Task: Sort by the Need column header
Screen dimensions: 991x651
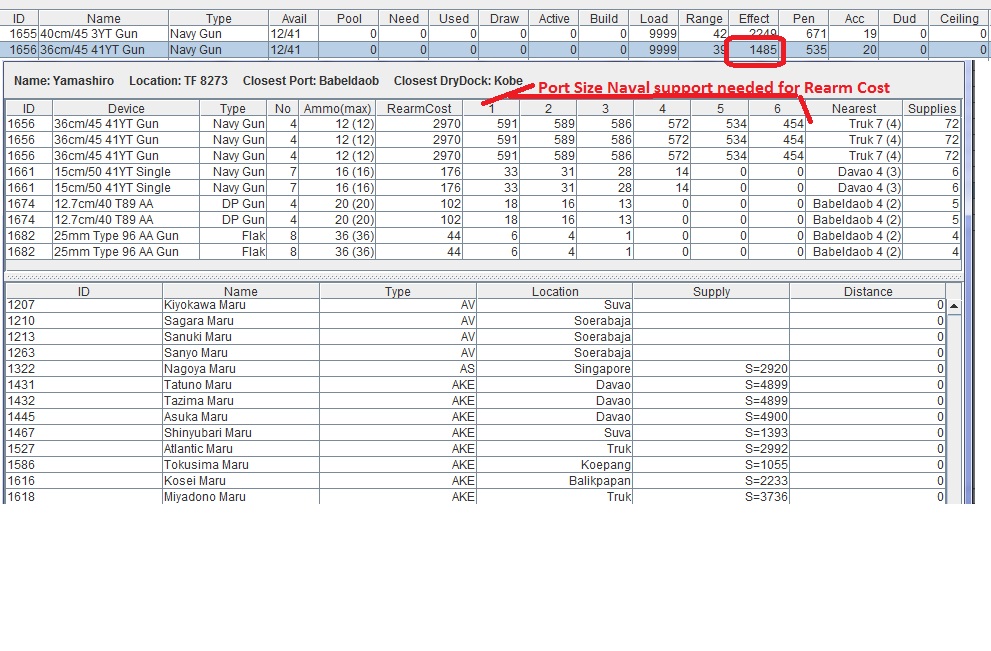Action: 404,18
